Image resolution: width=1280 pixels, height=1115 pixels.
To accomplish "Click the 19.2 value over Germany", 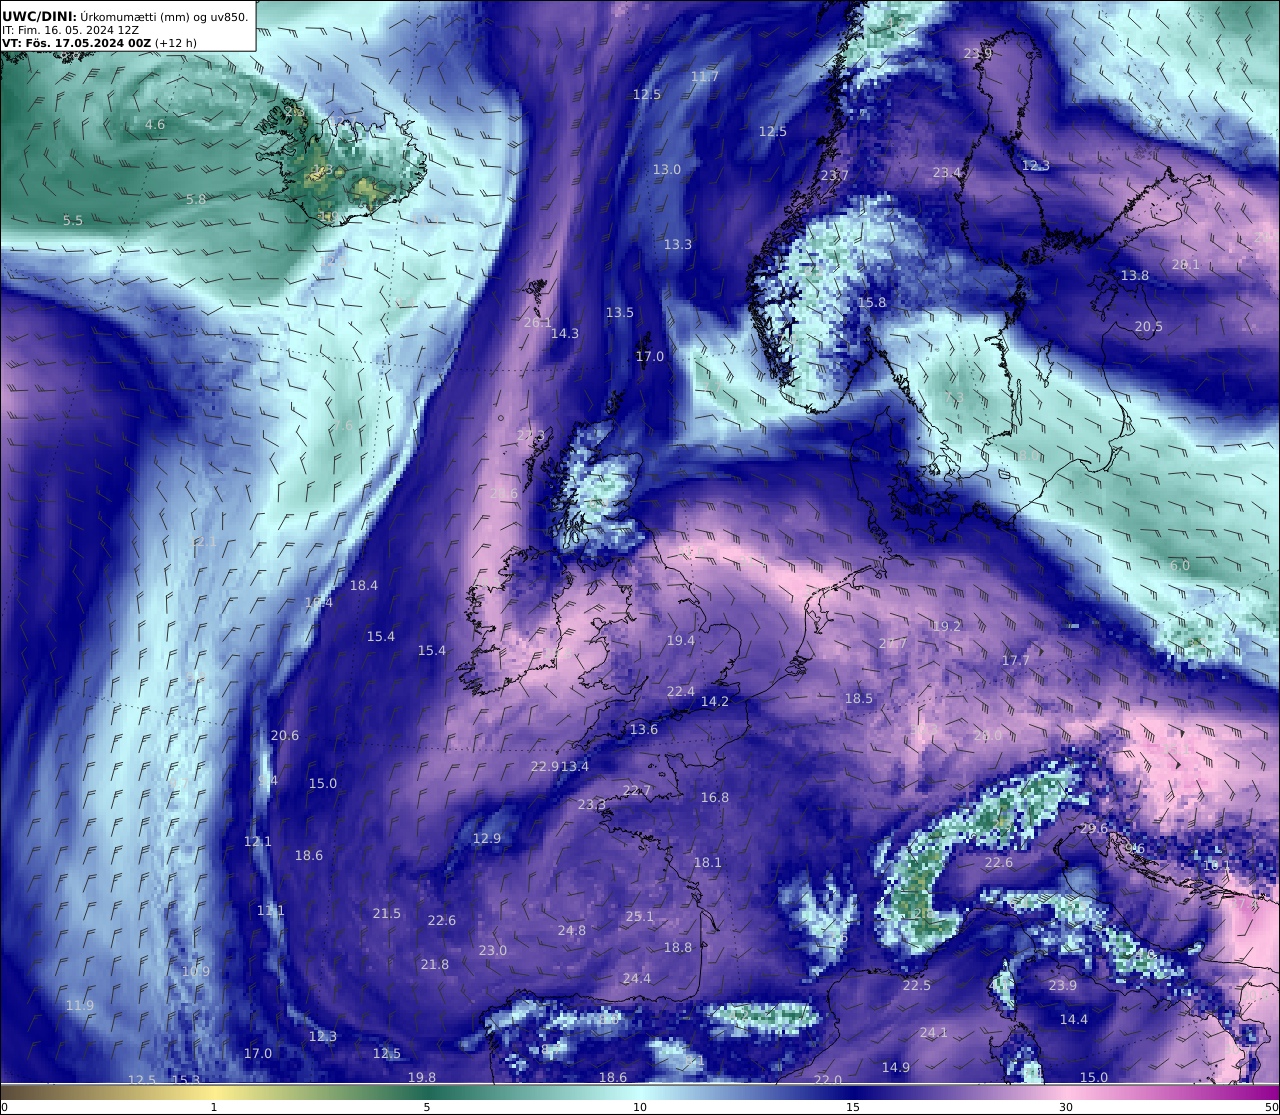I will (x=947, y=627).
